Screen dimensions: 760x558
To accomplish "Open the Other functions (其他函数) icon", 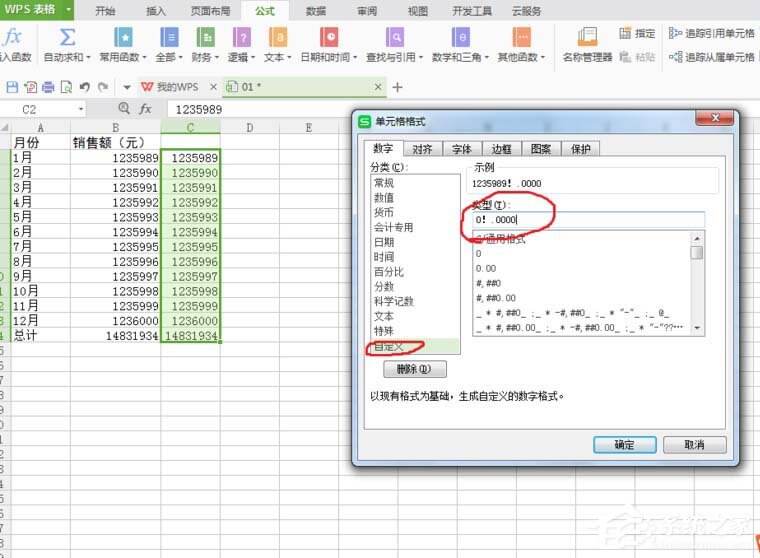I will point(522,37).
